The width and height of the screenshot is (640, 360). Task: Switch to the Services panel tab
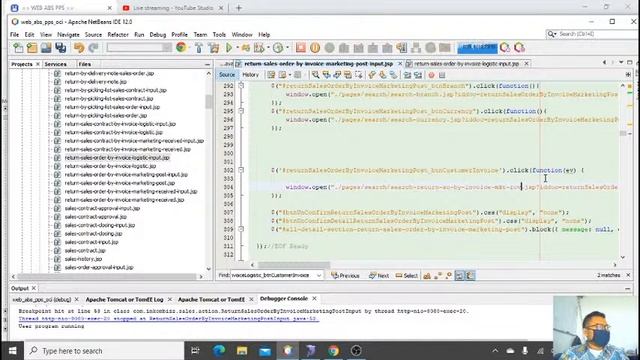[x=56, y=64]
